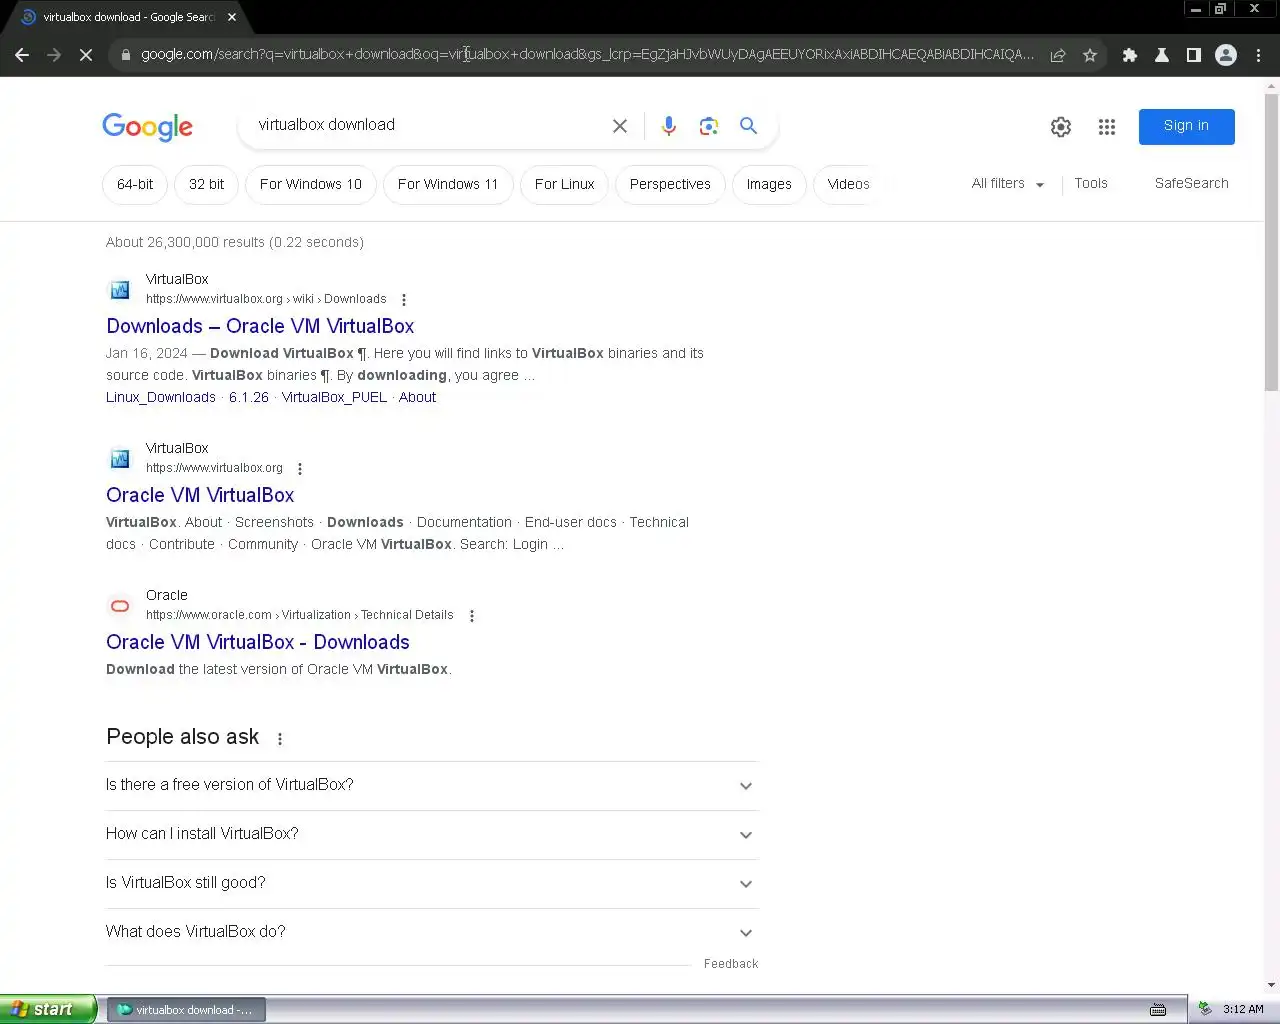Expand 'What does VirtualBox do?' question
Viewport: 1280px width, 1024px height.
click(x=432, y=932)
